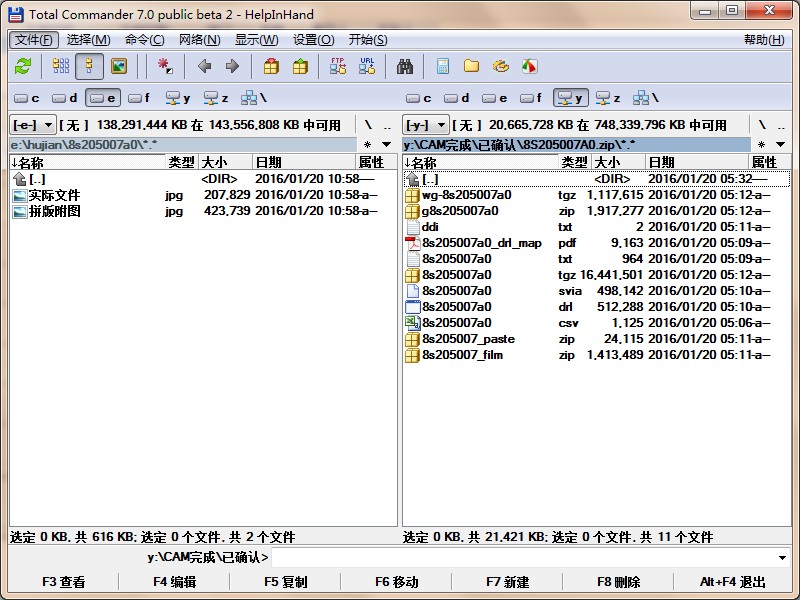Sort left panel by 大小 column
The image size is (800, 600).
(226, 163)
